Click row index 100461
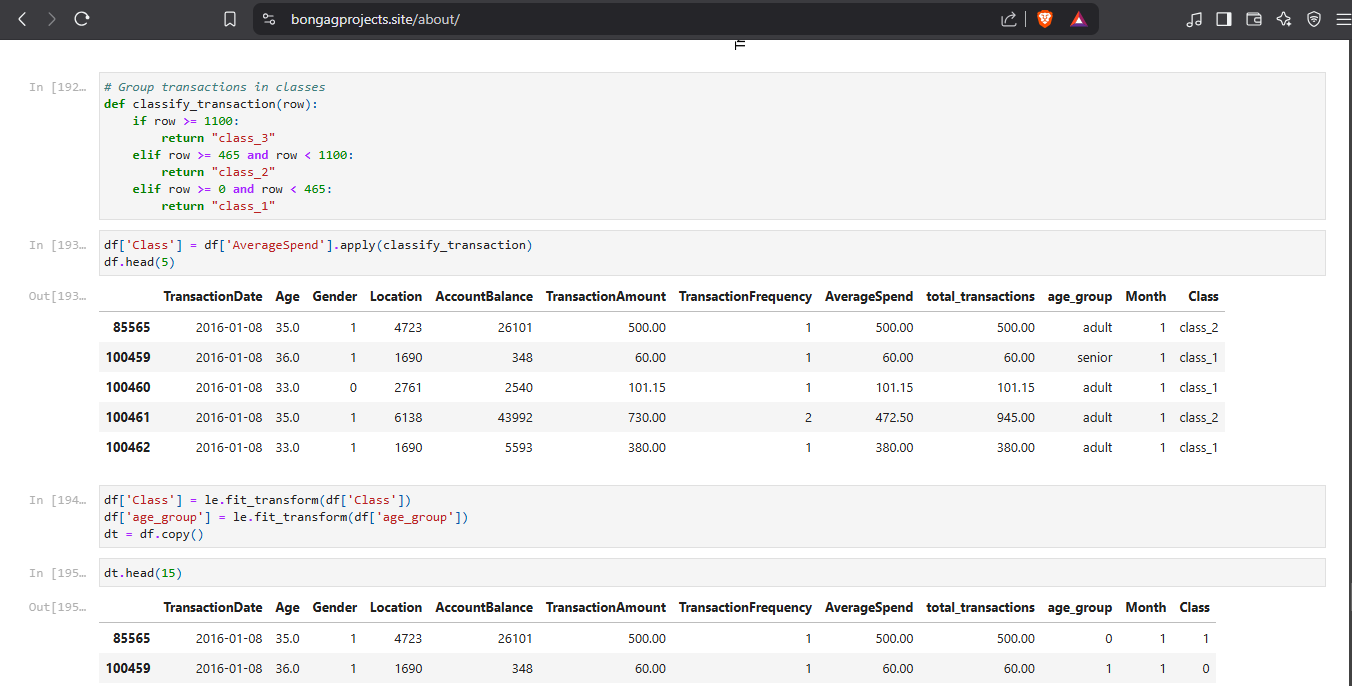This screenshot has height=686, width=1352. pos(128,417)
